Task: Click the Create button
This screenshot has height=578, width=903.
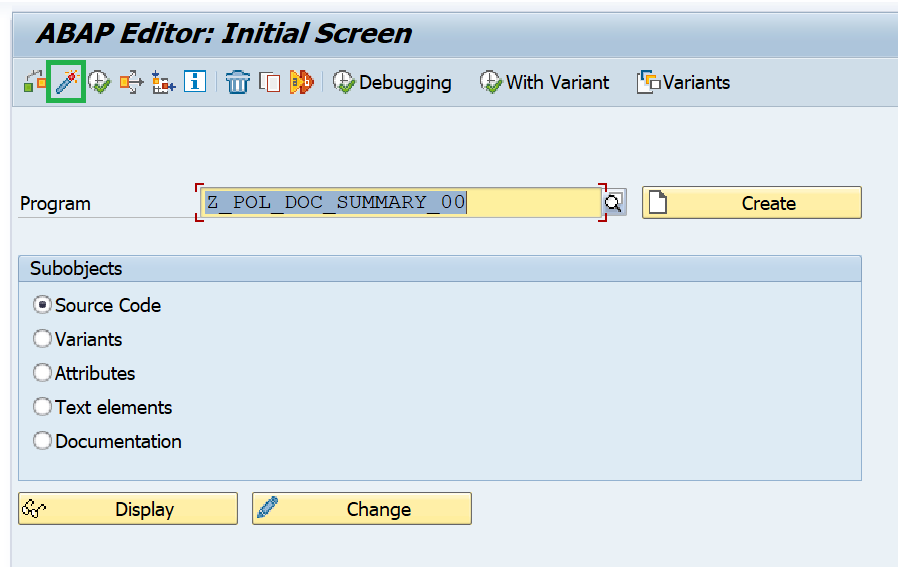Action: (x=752, y=203)
